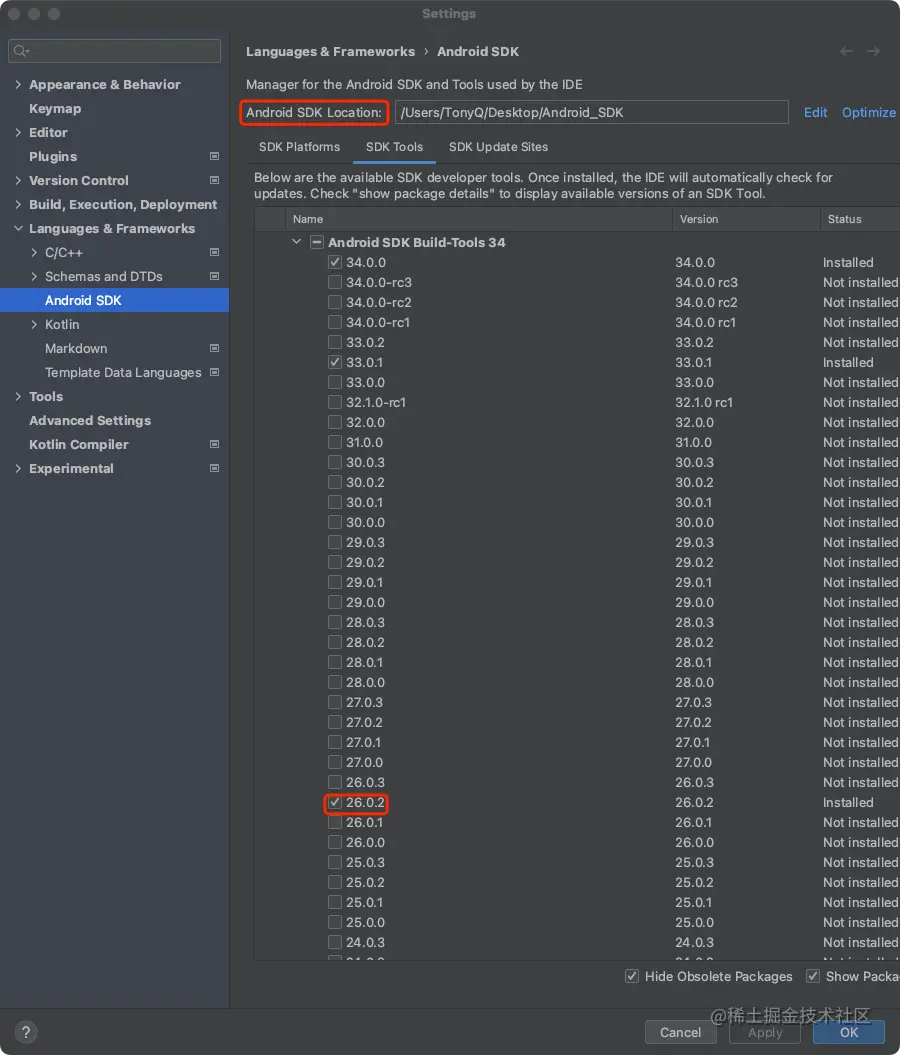Viewport: 900px width, 1055px height.
Task: Click the project-level icon by Template Data Languages
Action: point(215,372)
